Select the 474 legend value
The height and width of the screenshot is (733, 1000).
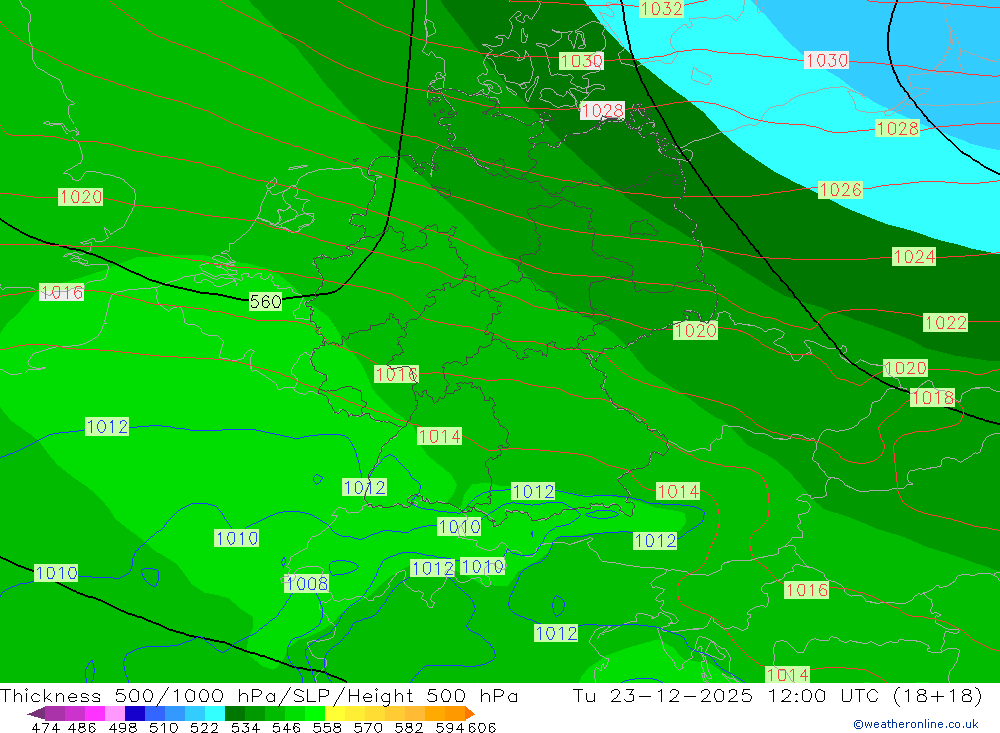tap(45, 727)
